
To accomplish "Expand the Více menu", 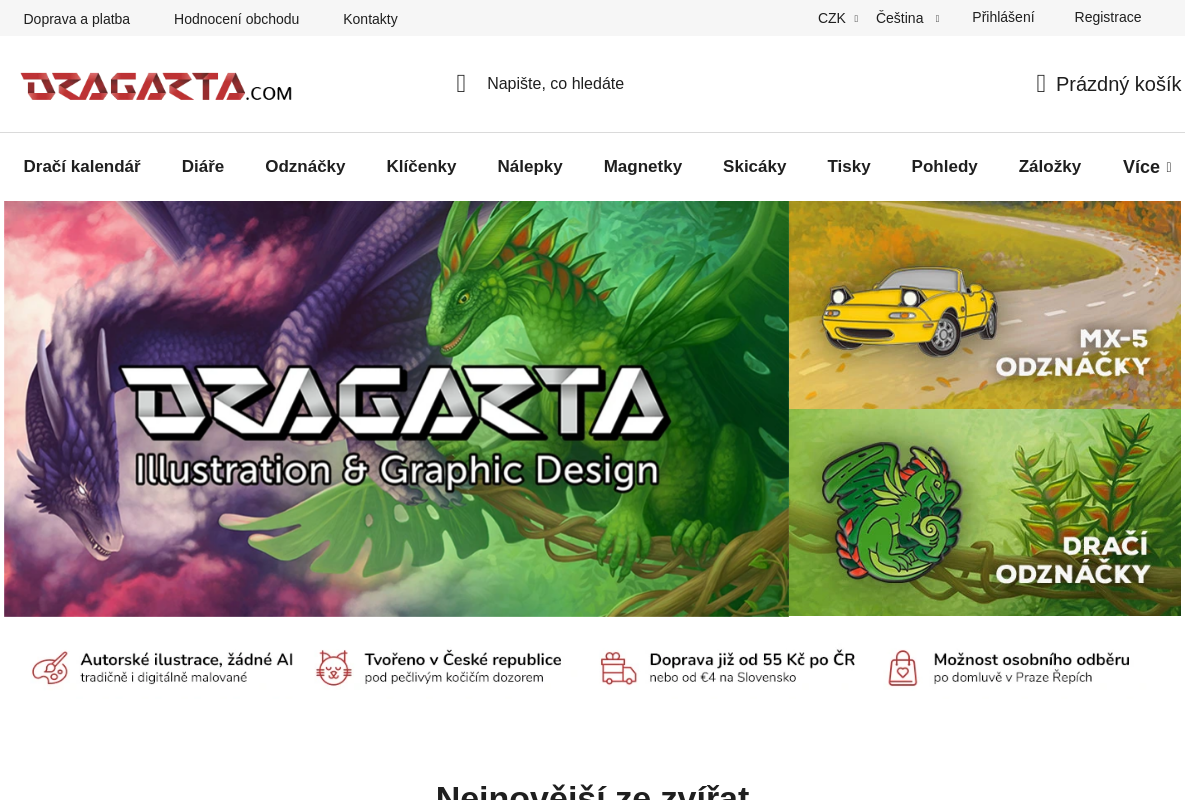I will [x=1147, y=167].
